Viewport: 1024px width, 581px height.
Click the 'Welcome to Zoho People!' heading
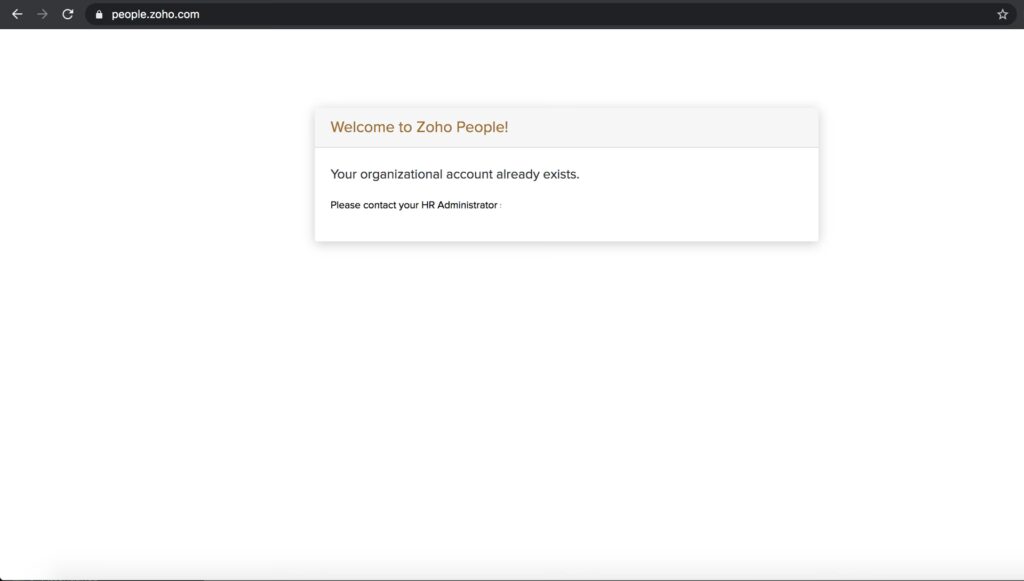pyautogui.click(x=419, y=127)
